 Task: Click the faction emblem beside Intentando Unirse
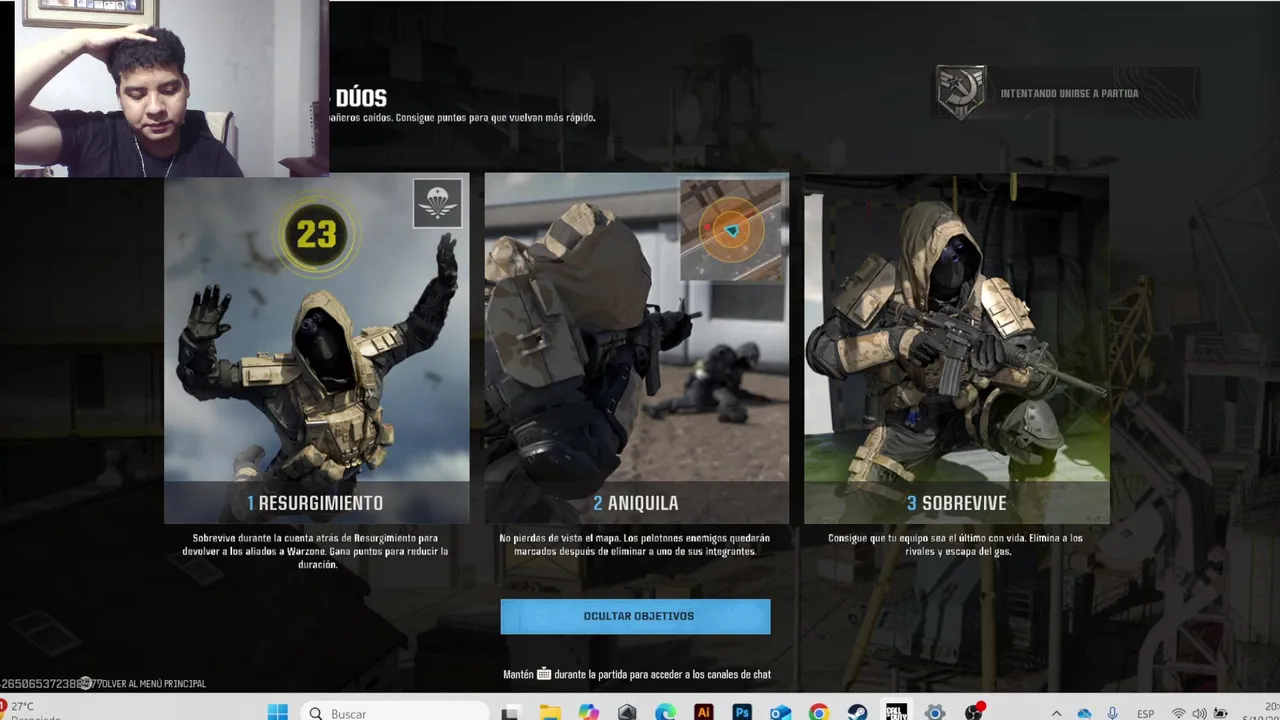pyautogui.click(x=961, y=93)
